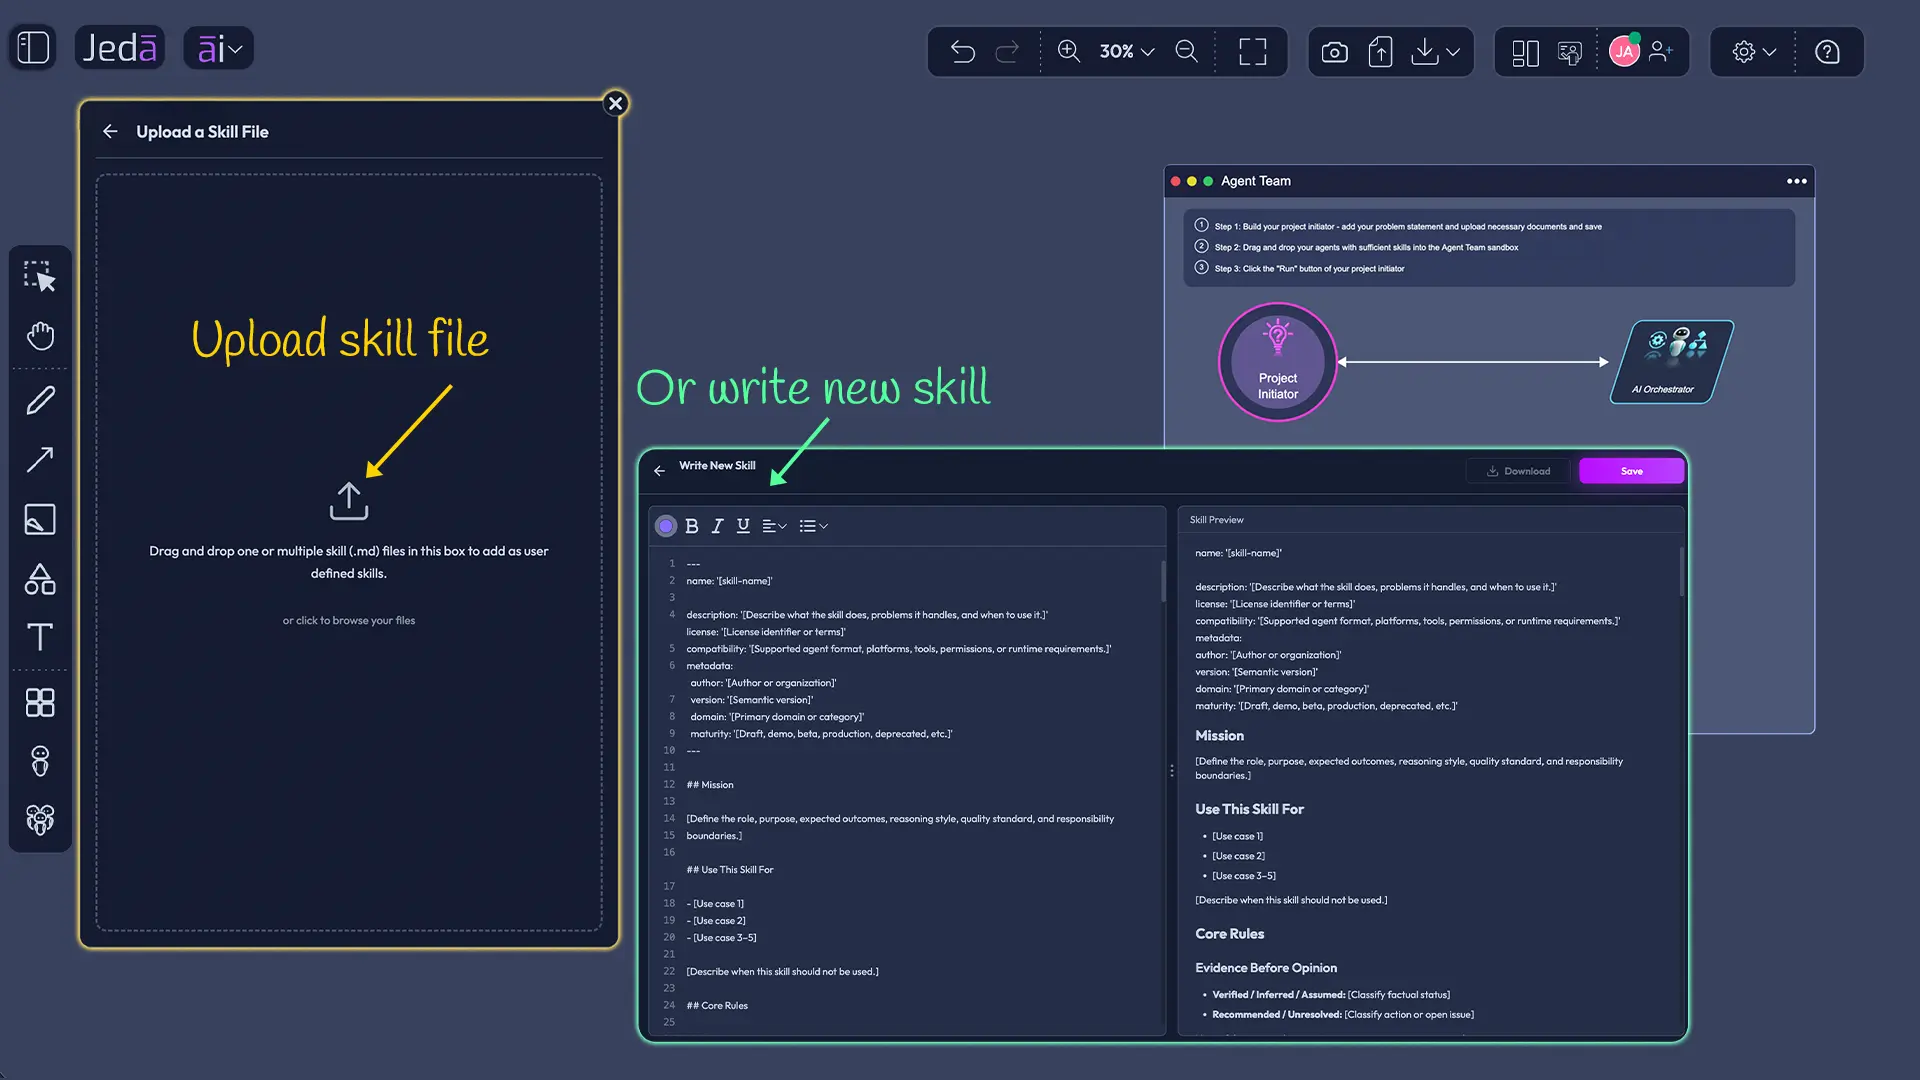Open the agent team tool in left toolbar
Screen dimensions: 1920x1080
40,820
